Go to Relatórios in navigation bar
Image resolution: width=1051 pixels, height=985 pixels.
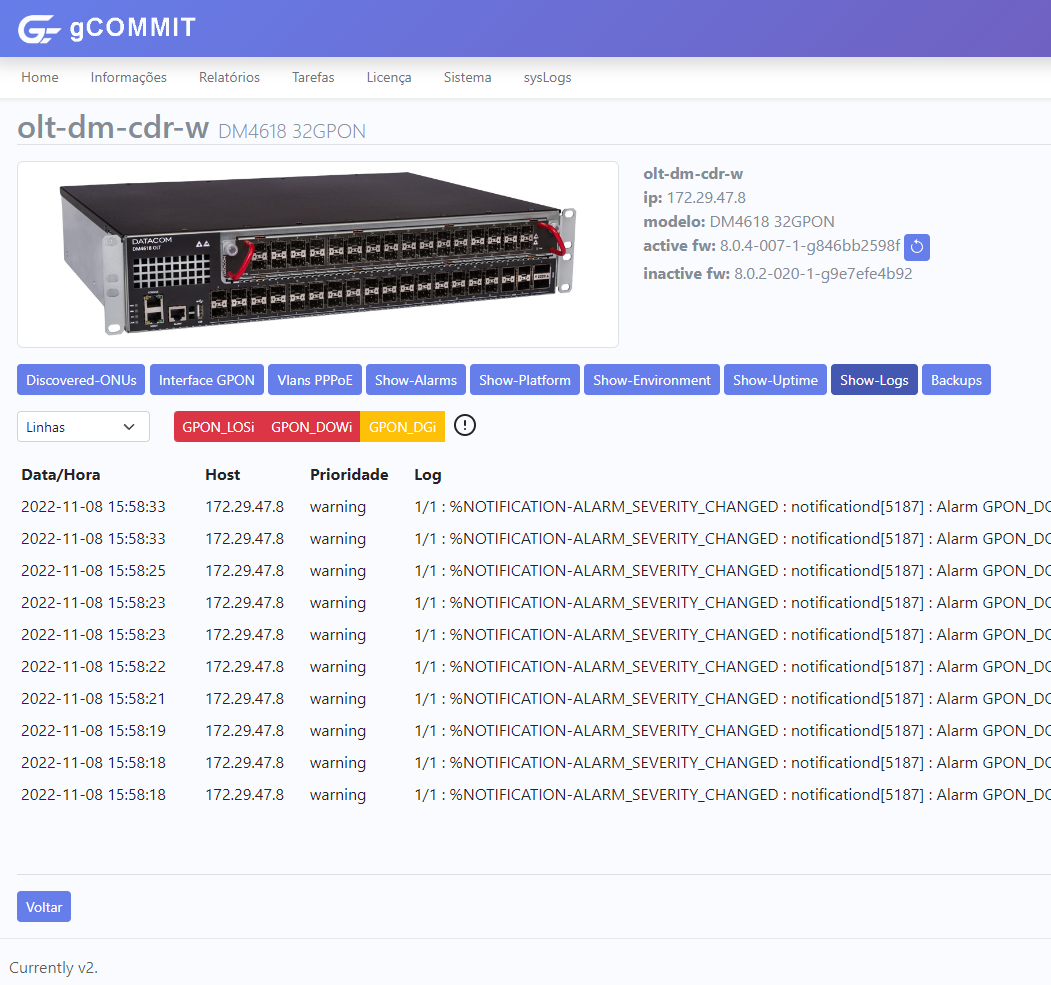pos(229,77)
